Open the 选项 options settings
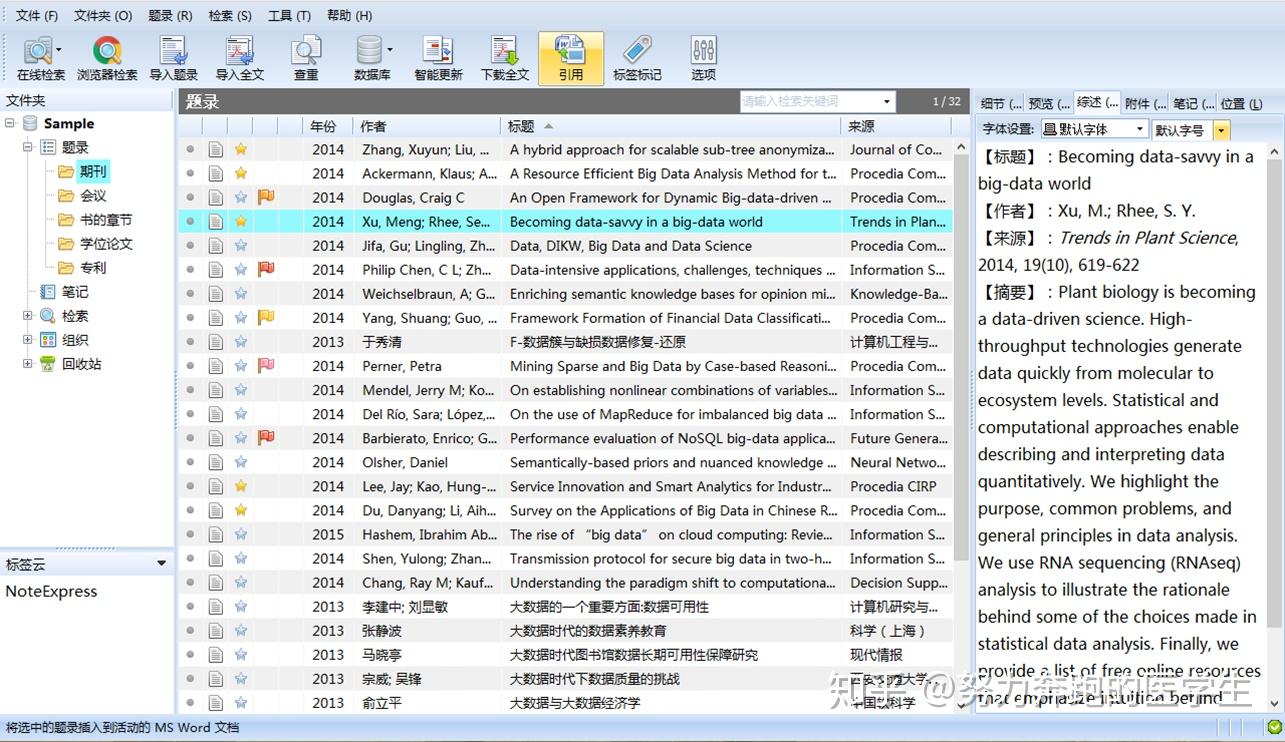The height and width of the screenshot is (742, 1285). pos(703,59)
